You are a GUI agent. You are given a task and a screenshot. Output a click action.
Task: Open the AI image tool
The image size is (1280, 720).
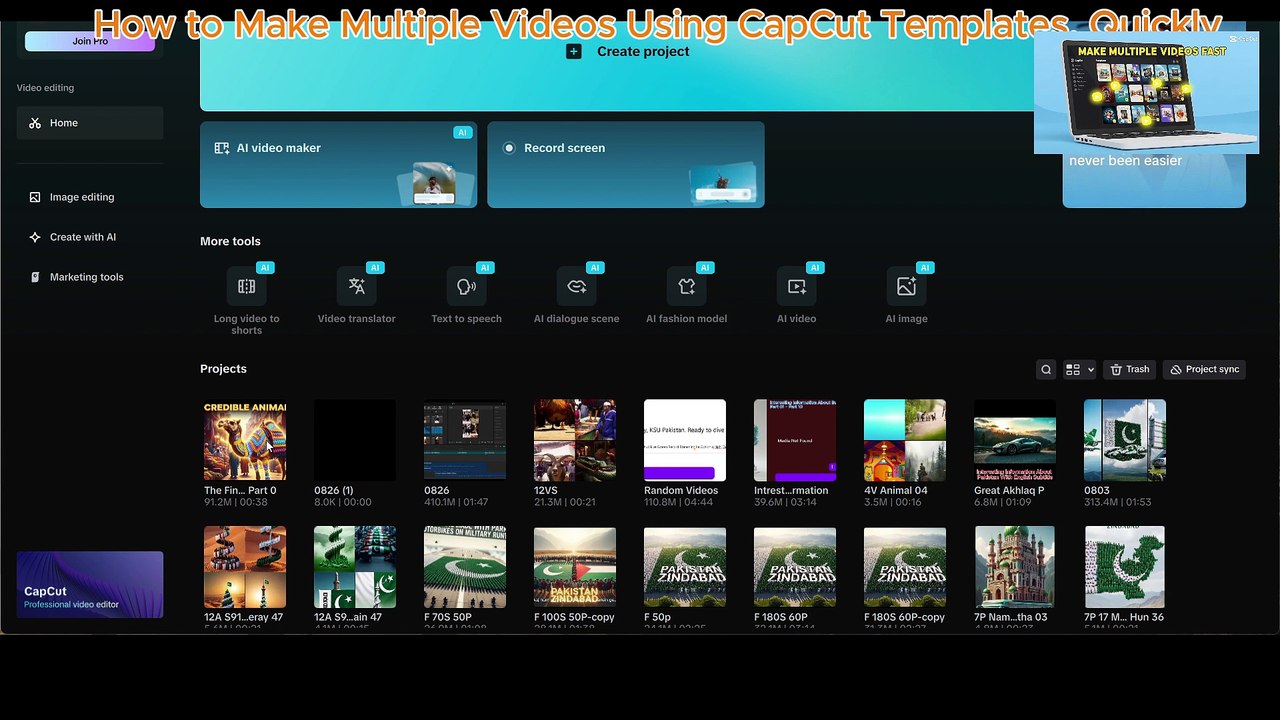(x=906, y=295)
